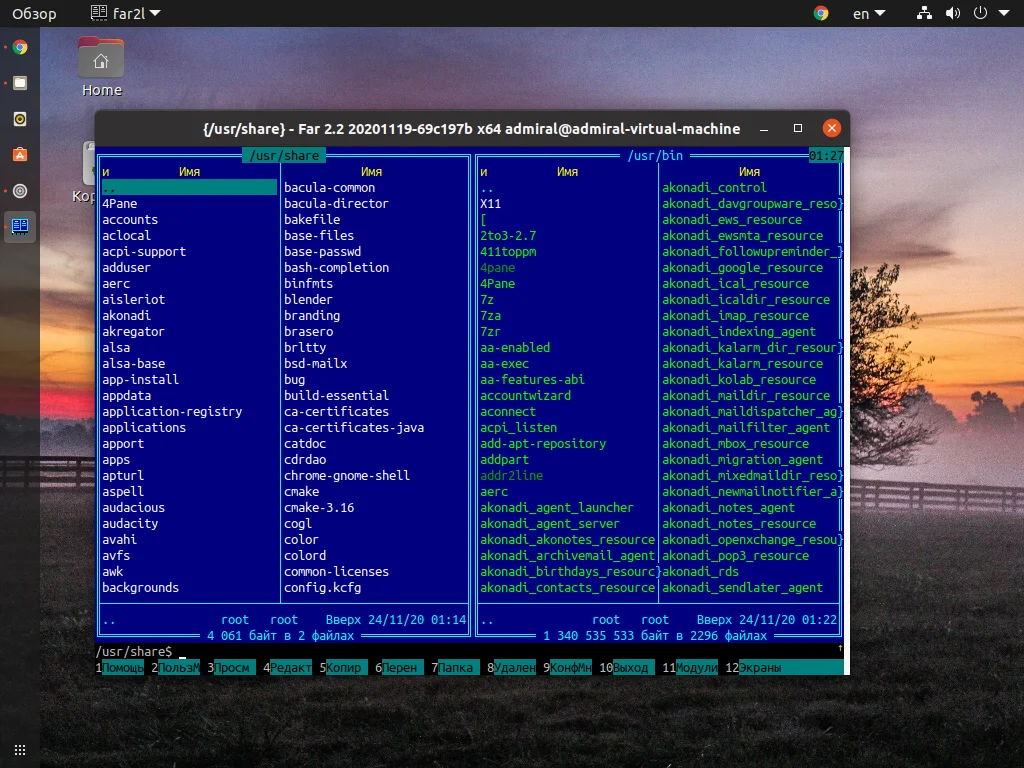
Task: Click the network icon in the top bar
Action: [924, 13]
